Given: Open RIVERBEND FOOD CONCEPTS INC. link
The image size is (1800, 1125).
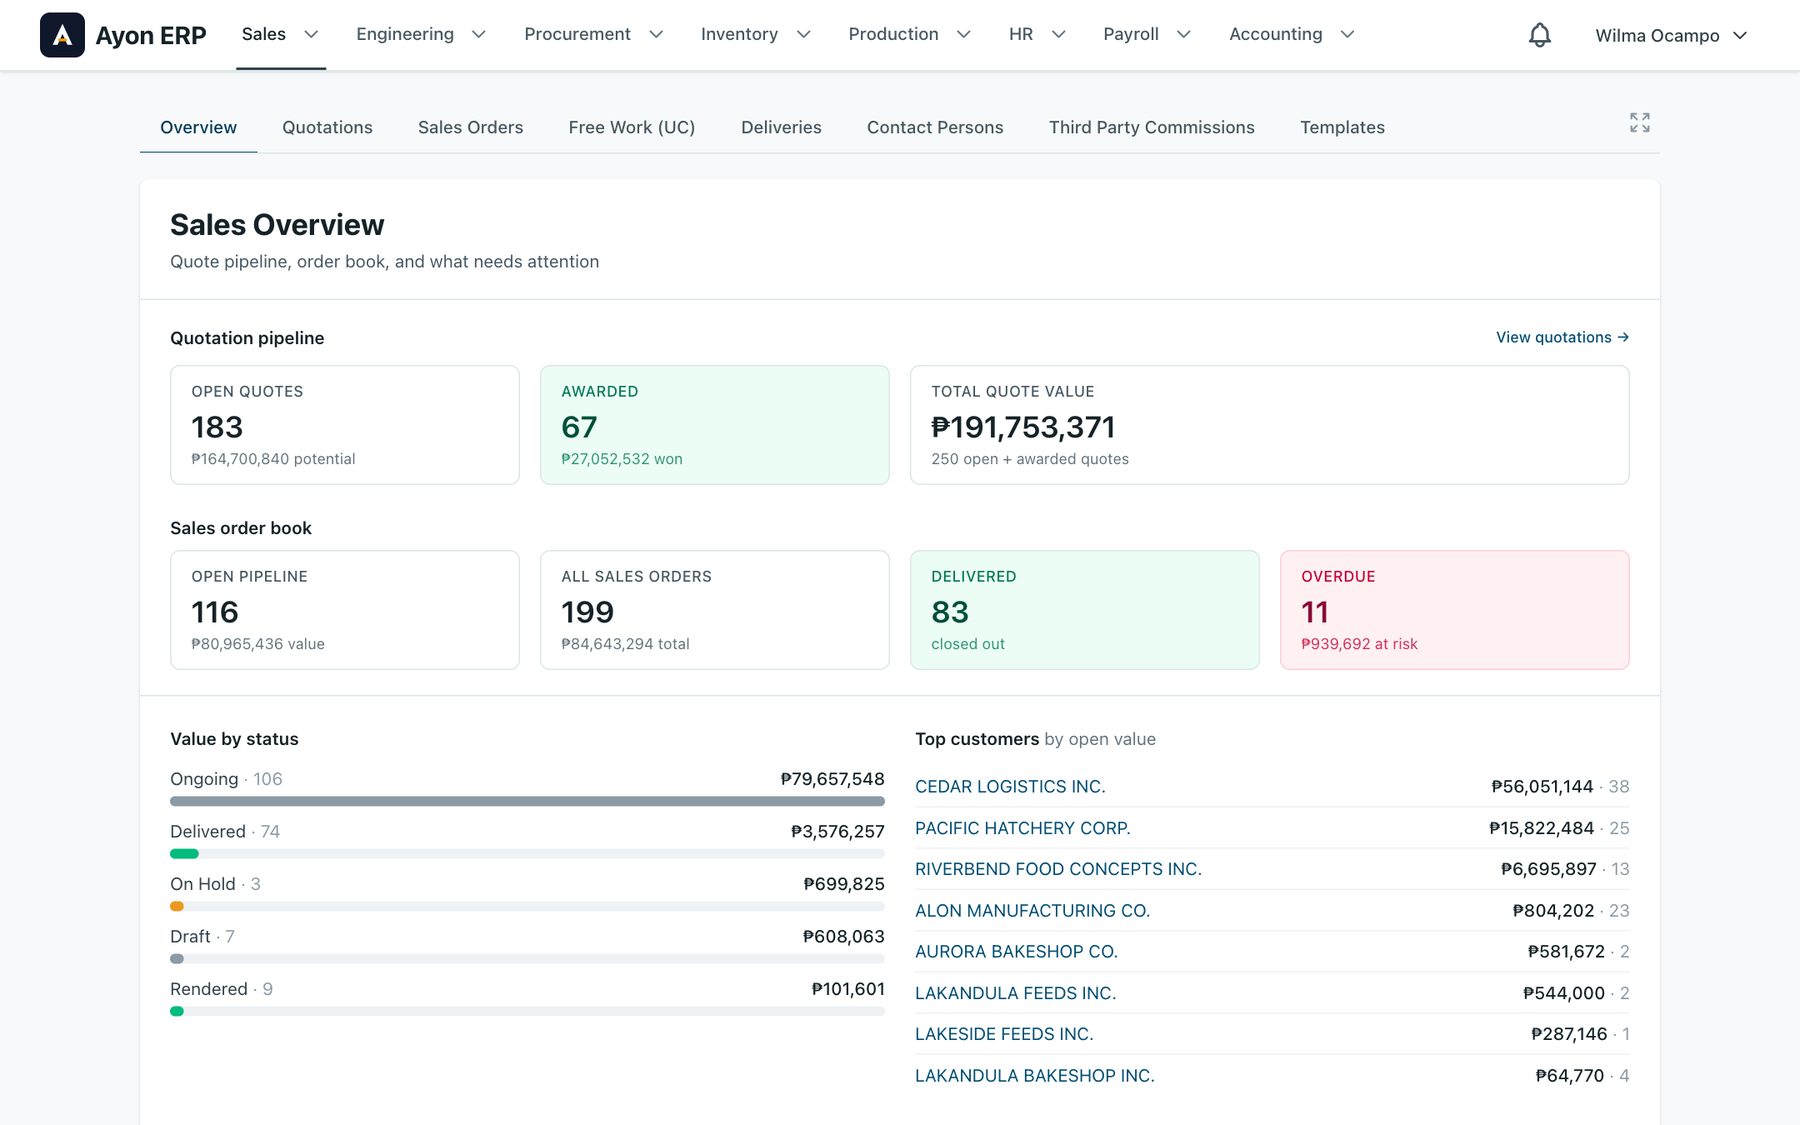Looking at the screenshot, I should click(1058, 870).
